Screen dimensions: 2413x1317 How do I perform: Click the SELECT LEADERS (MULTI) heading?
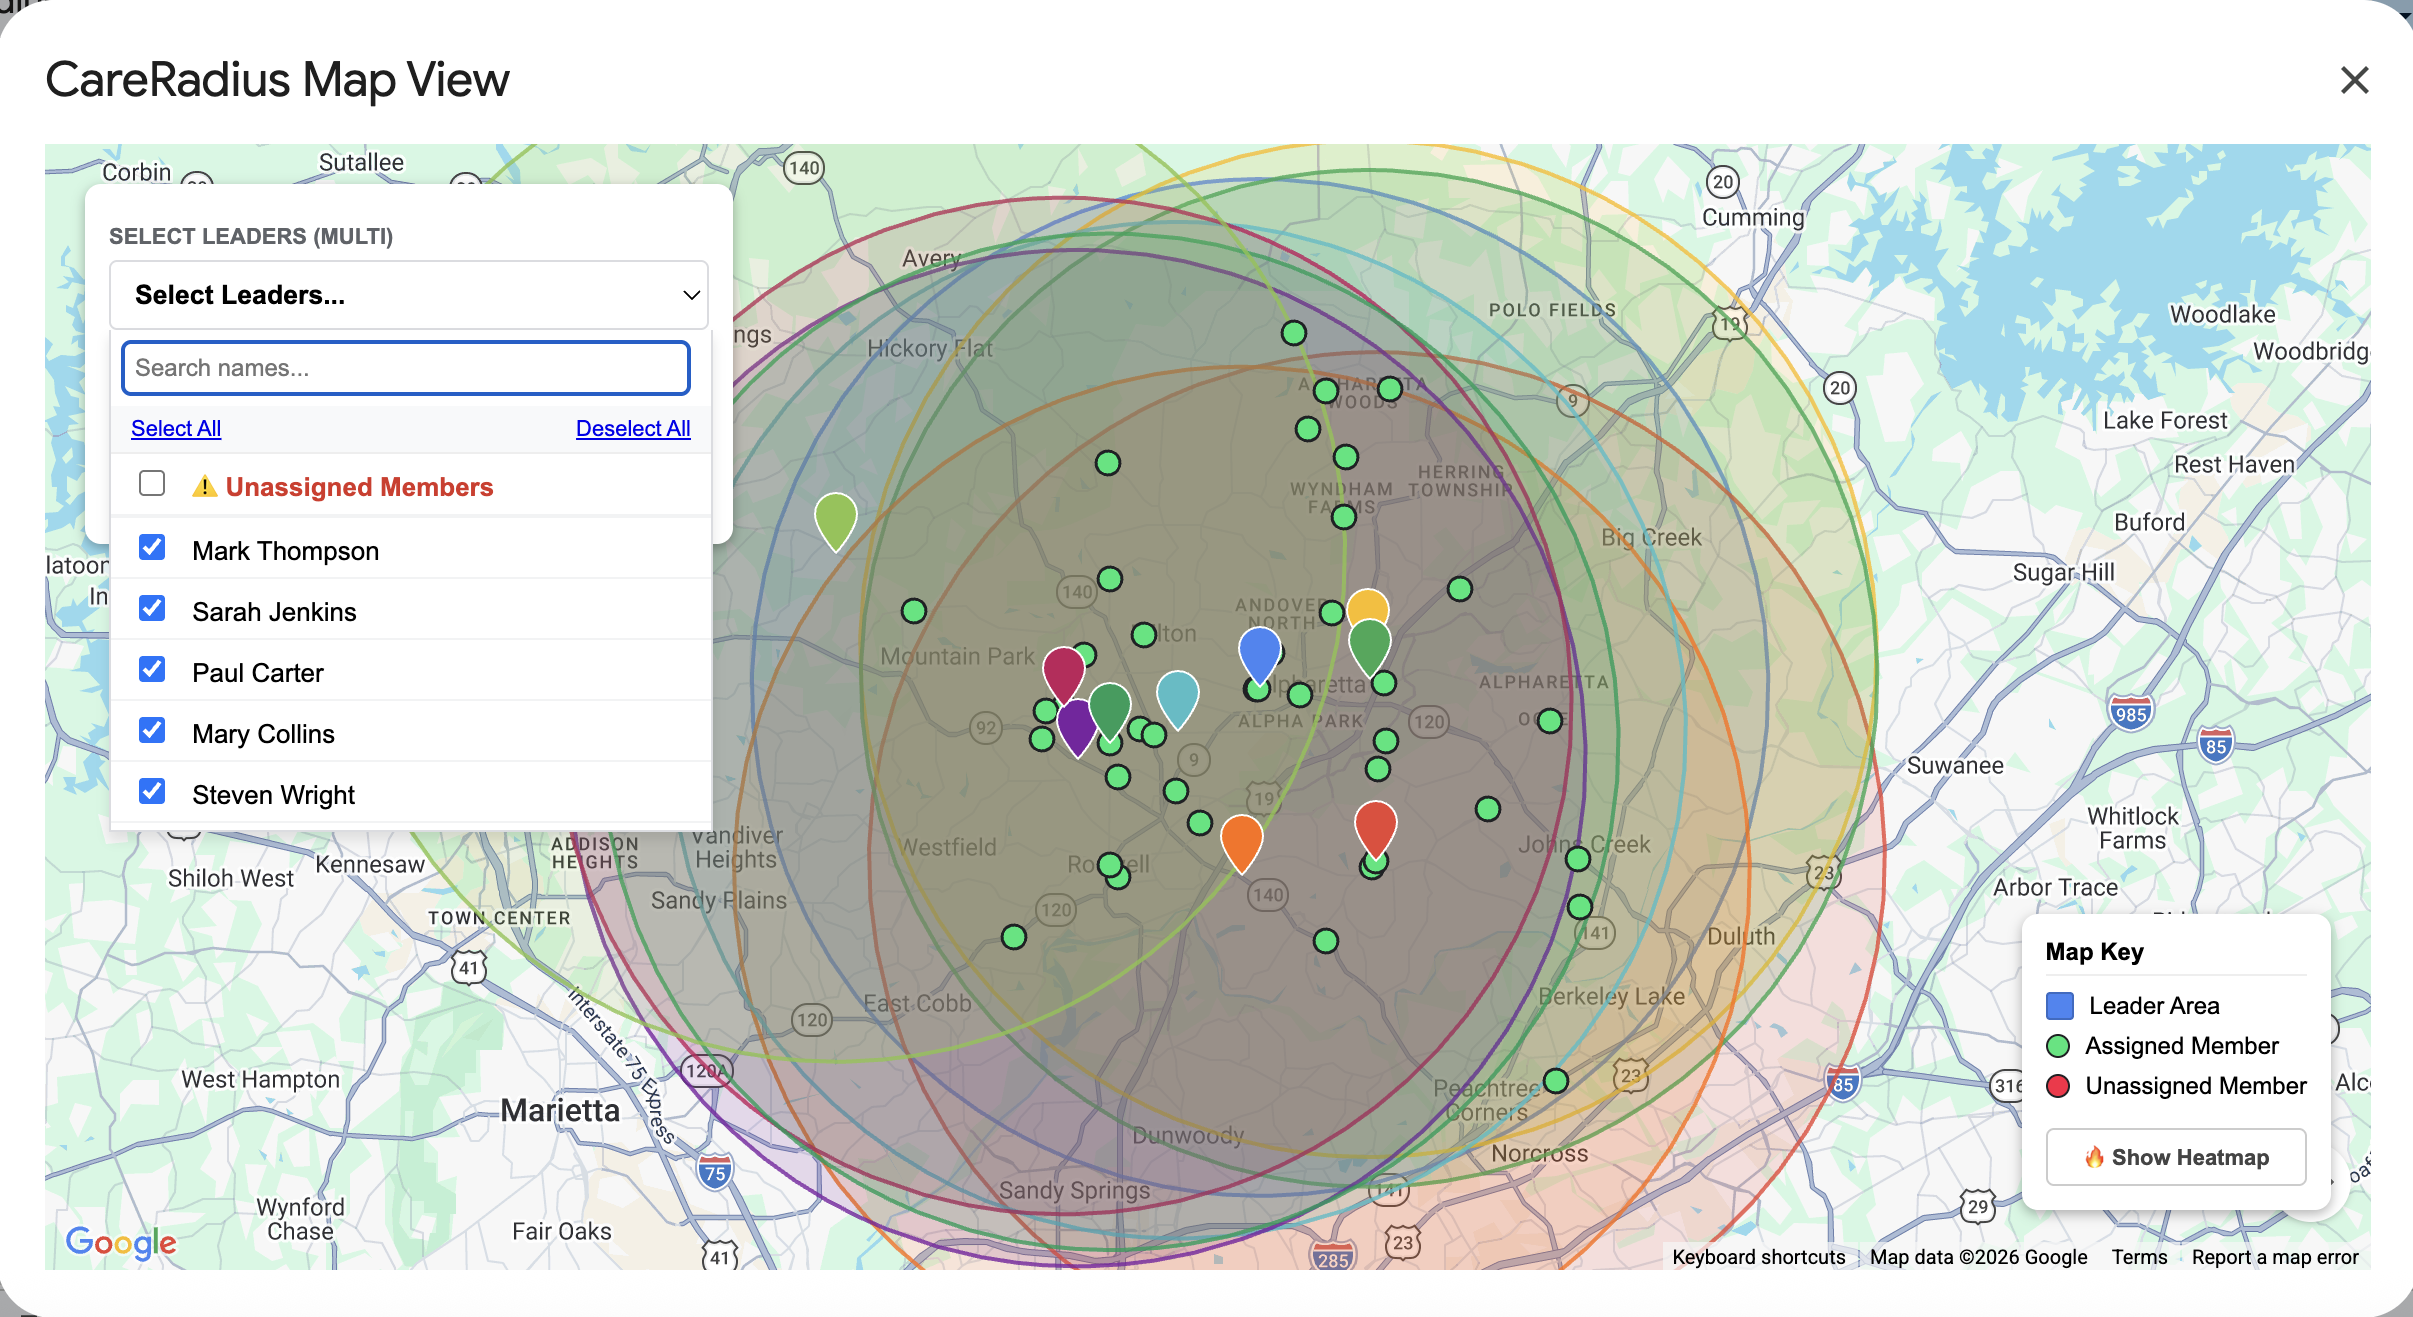click(251, 237)
